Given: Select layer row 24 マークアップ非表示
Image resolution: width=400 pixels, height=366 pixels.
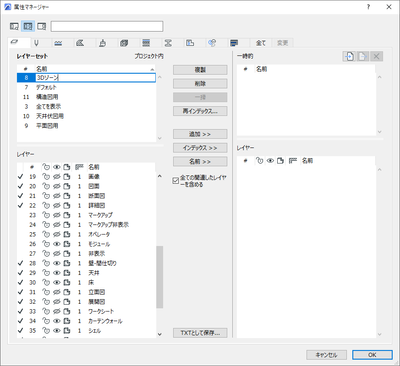Looking at the screenshot, I should coord(86,225).
